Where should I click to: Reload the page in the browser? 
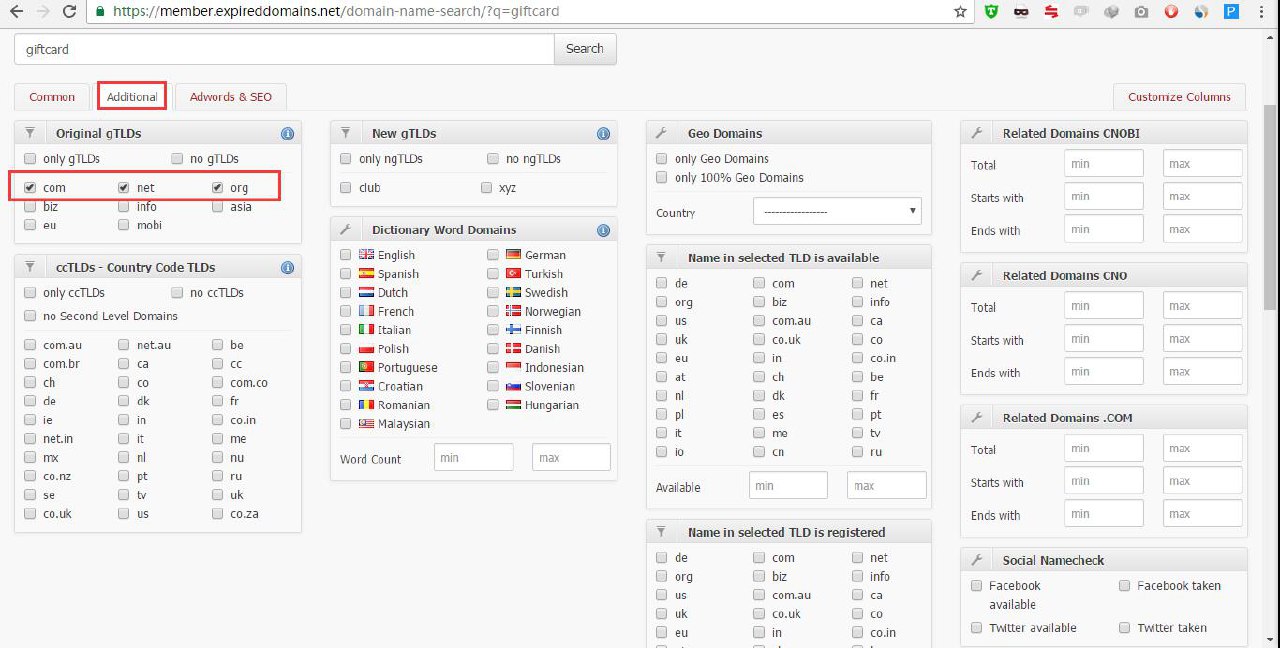pyautogui.click(x=69, y=12)
